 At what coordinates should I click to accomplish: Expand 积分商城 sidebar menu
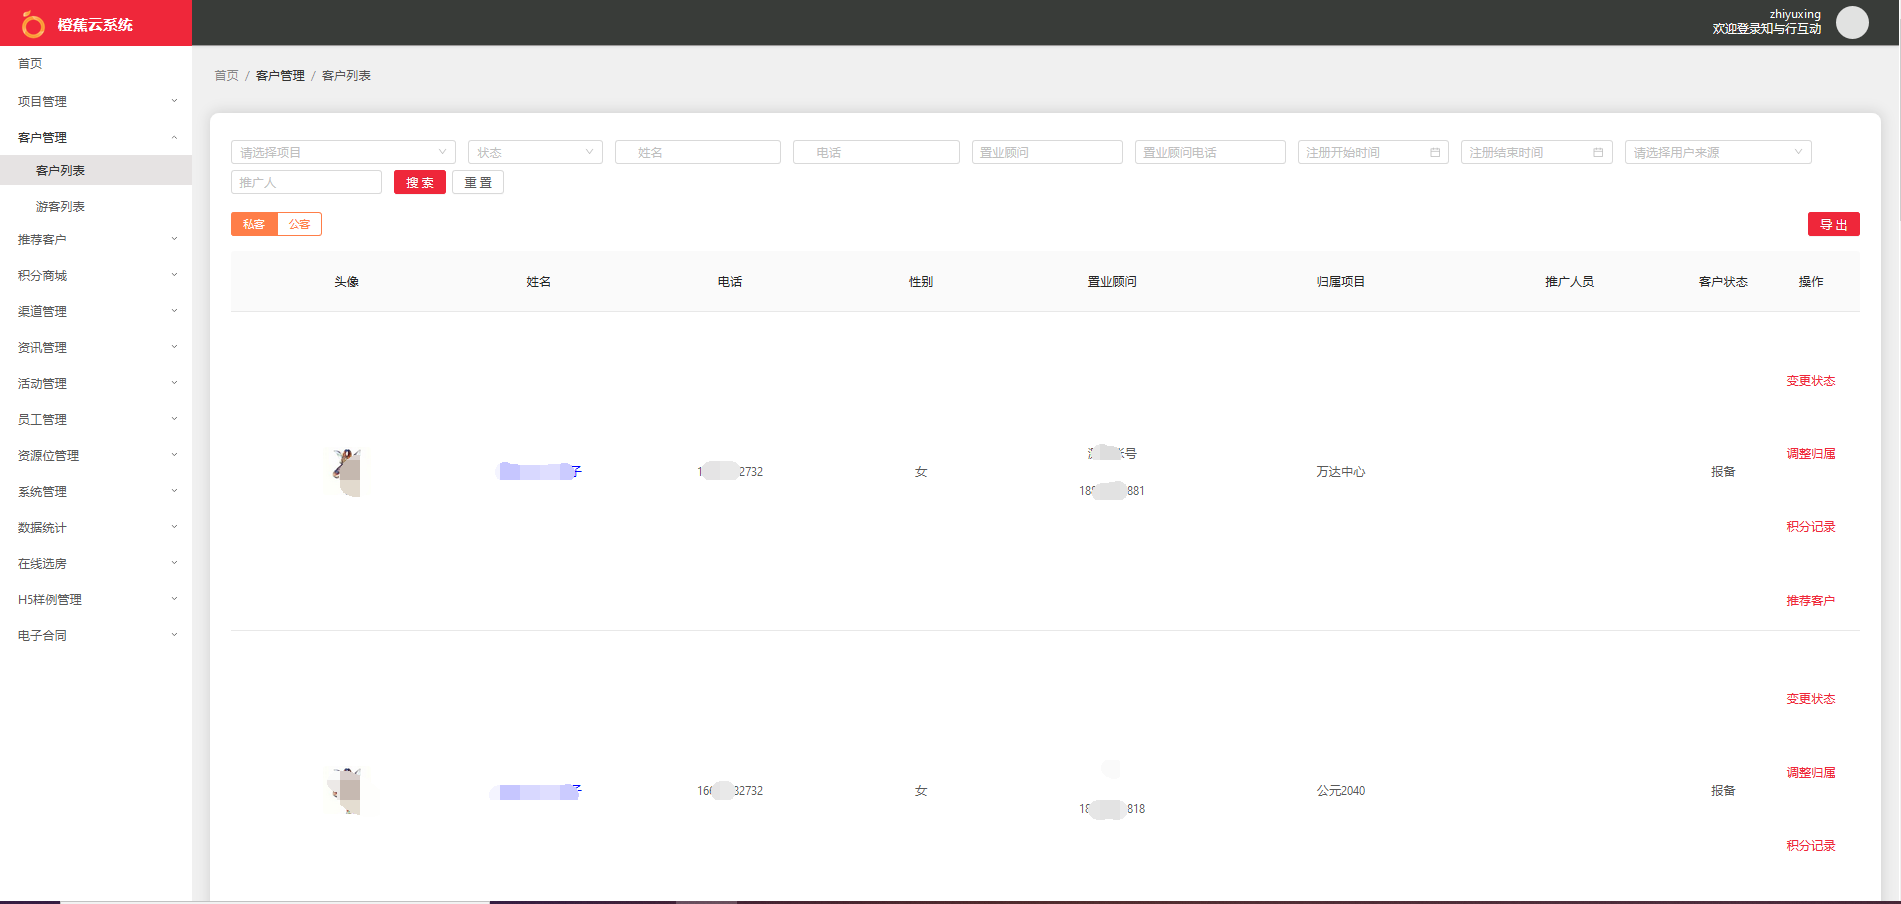click(96, 275)
